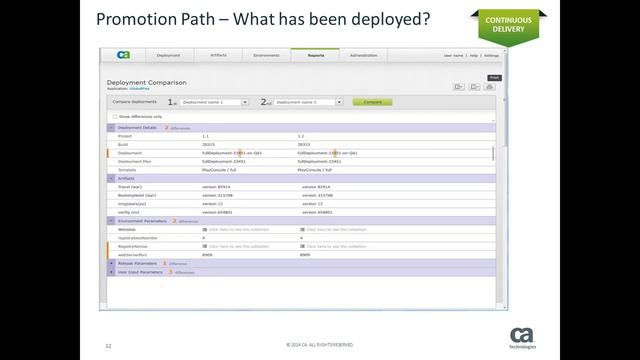Open Websites collection for the first deployment

click(x=236, y=230)
